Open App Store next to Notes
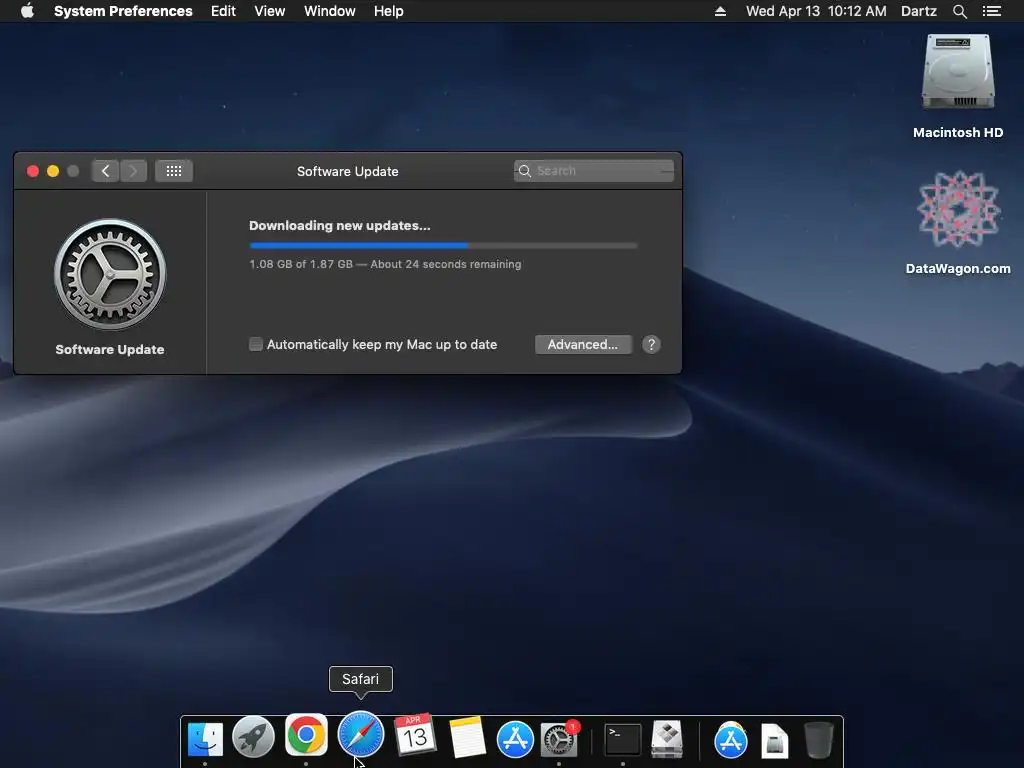Viewport: 1024px width, 768px height. pyautogui.click(x=515, y=740)
